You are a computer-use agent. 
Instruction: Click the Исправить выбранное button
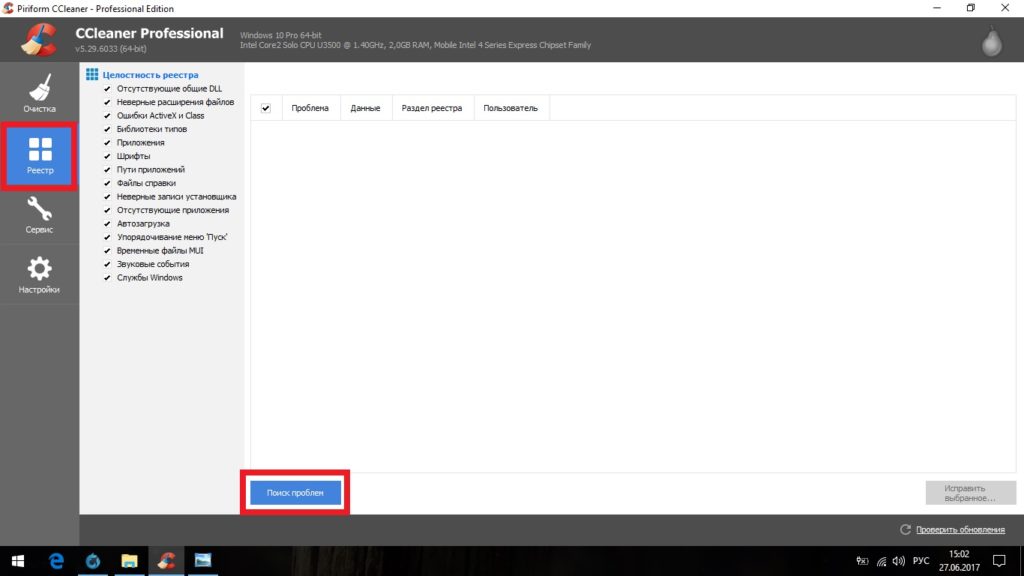coord(970,493)
